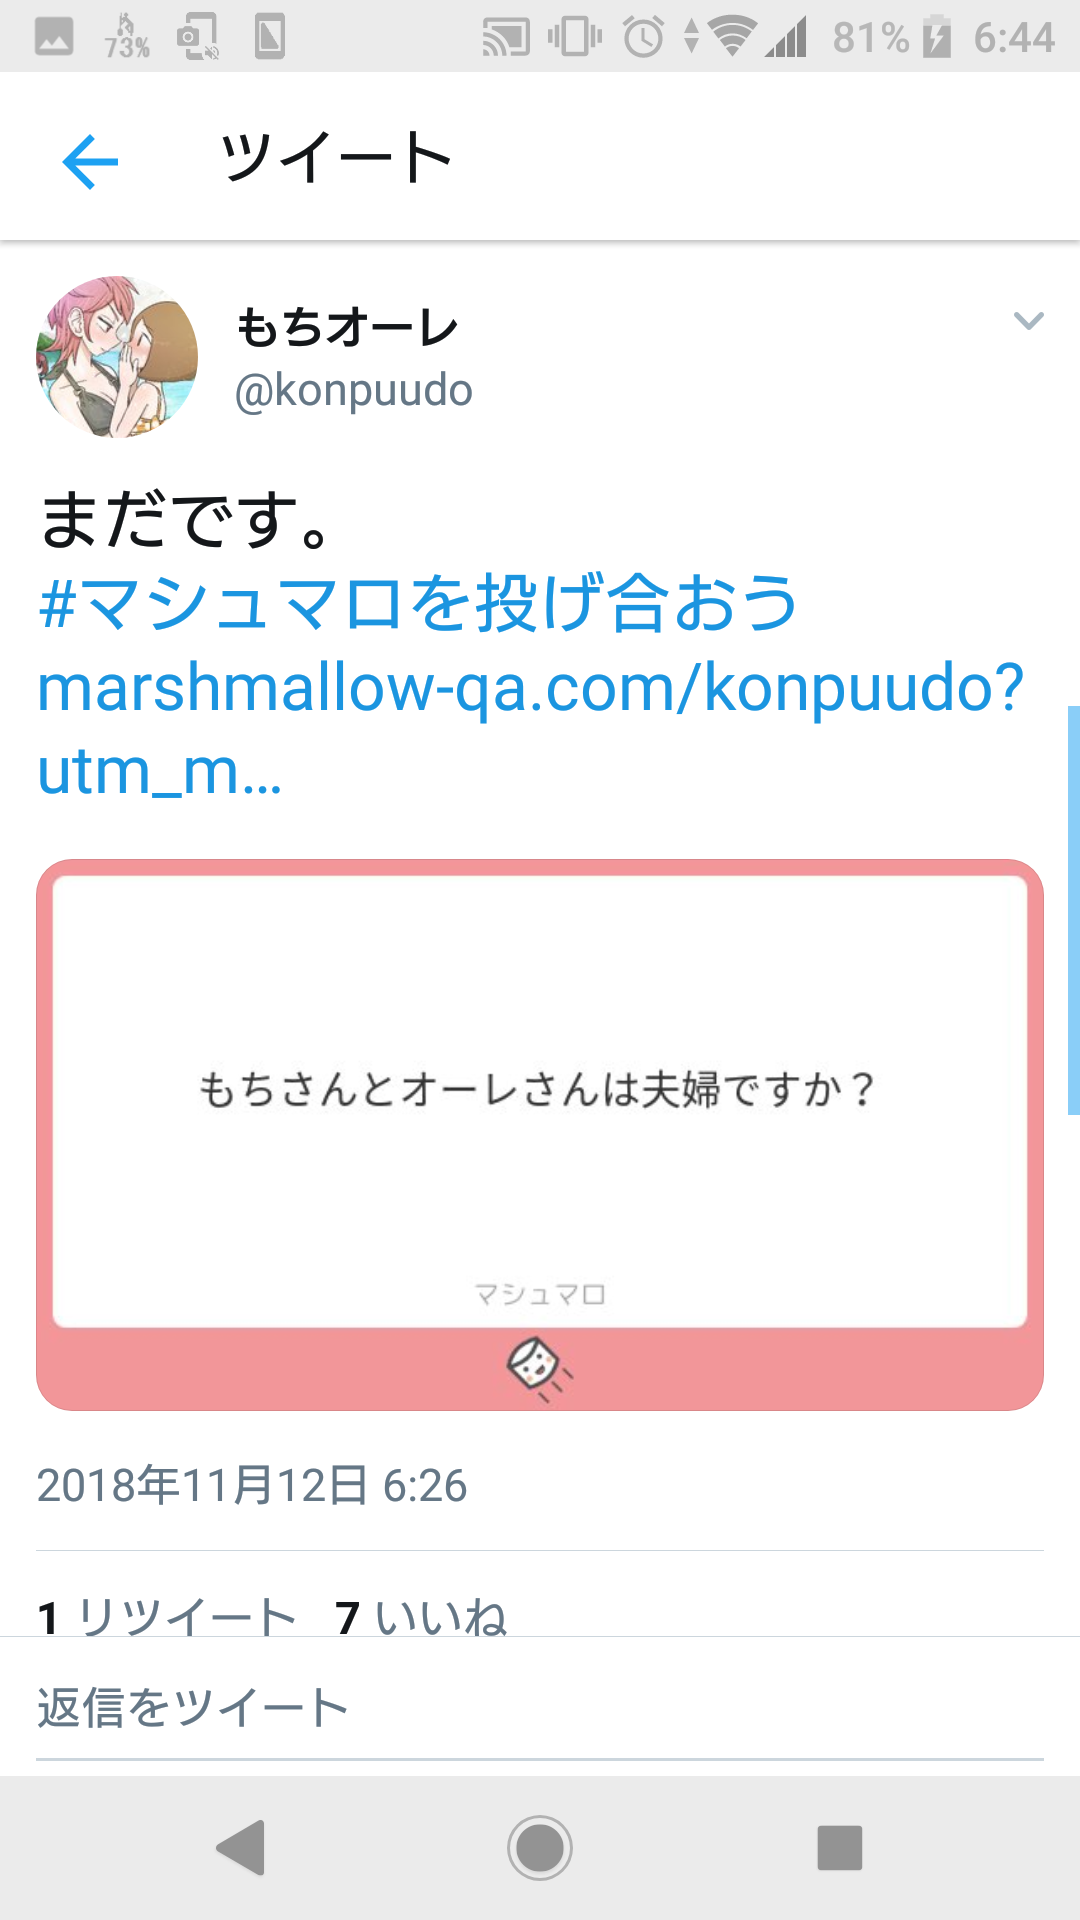1080x1920 pixels.
Task: Open もちオーレ profile avatar picture
Action: 117,357
